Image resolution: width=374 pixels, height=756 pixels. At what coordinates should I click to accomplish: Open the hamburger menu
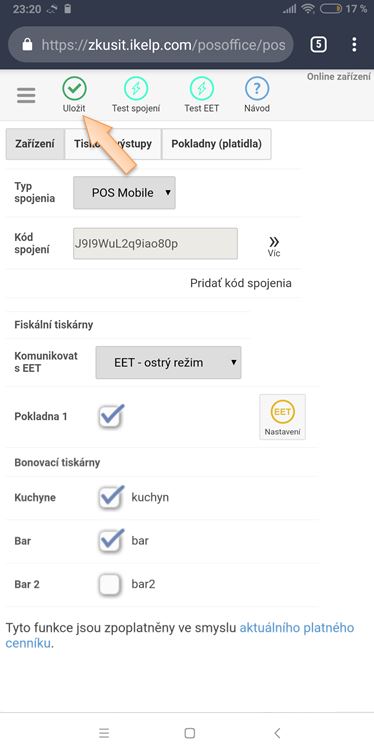pos(26,95)
